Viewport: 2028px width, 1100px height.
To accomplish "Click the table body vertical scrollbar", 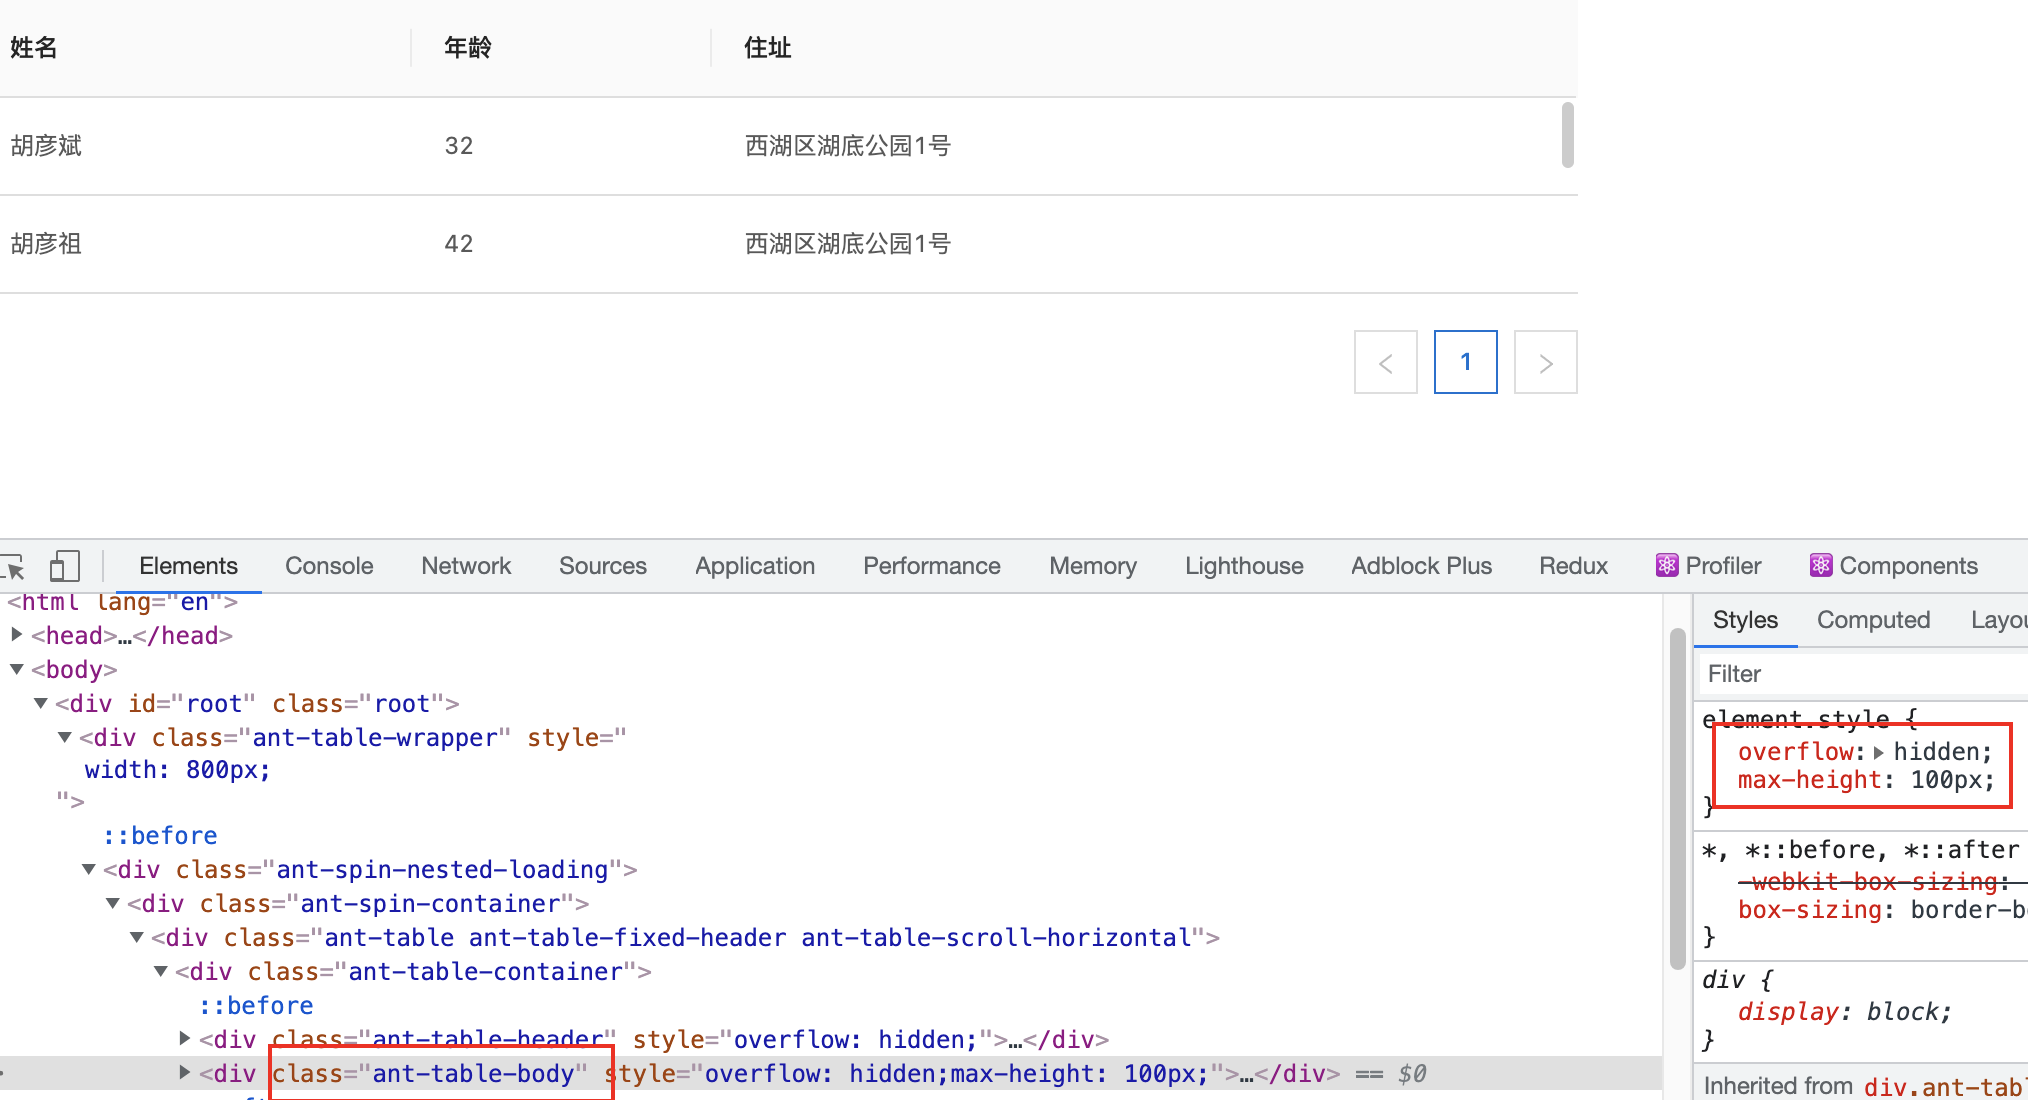I will click(x=1567, y=135).
